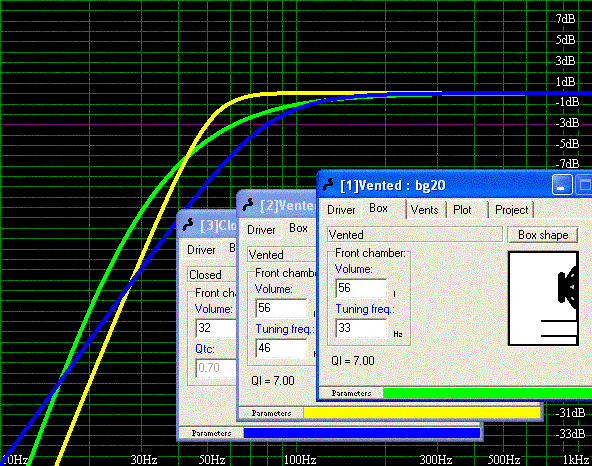Edit the Volume field showing 32 in window [3]

tap(216, 328)
